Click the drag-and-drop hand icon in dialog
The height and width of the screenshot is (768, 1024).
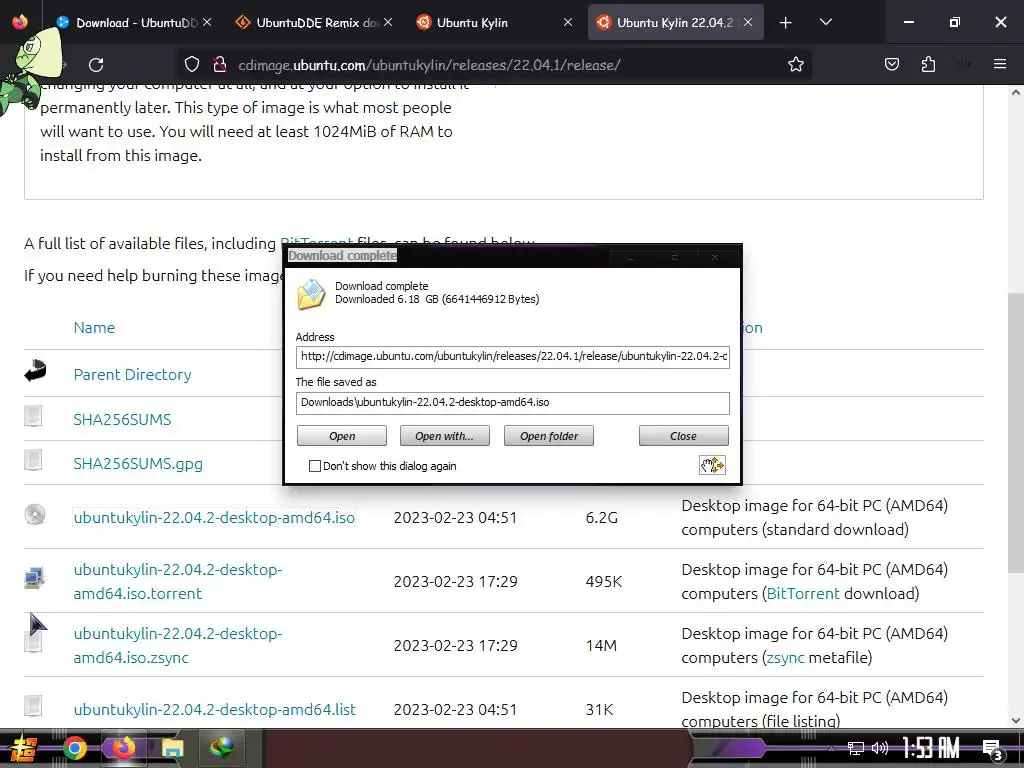click(712, 465)
